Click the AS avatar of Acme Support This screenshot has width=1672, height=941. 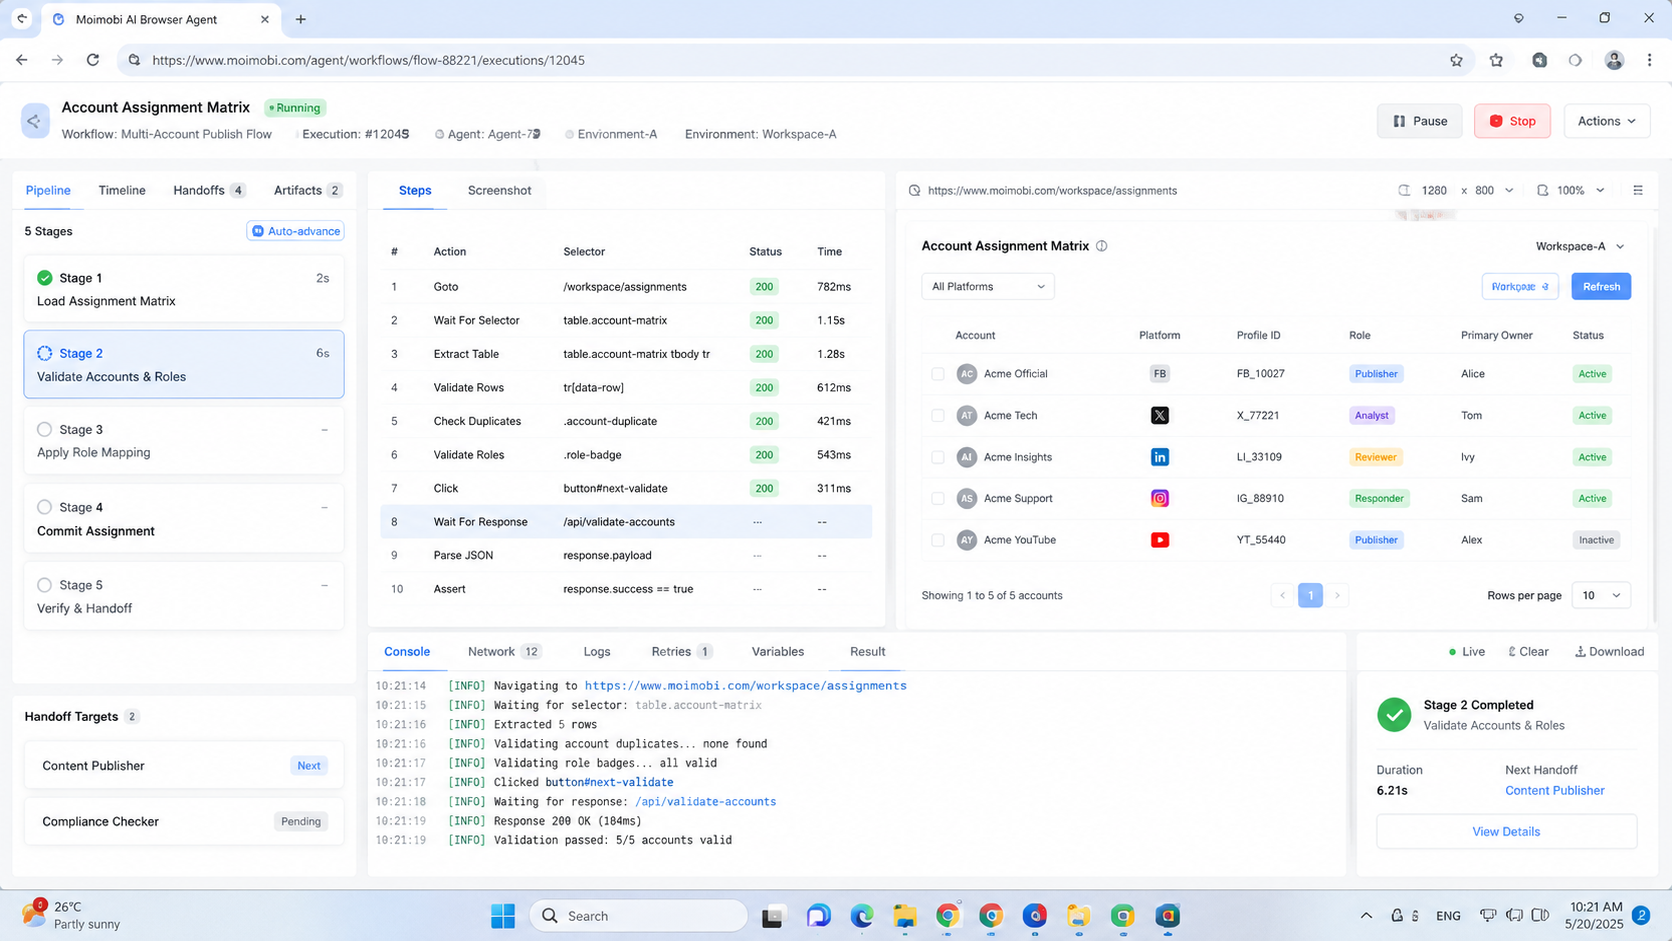pos(966,498)
